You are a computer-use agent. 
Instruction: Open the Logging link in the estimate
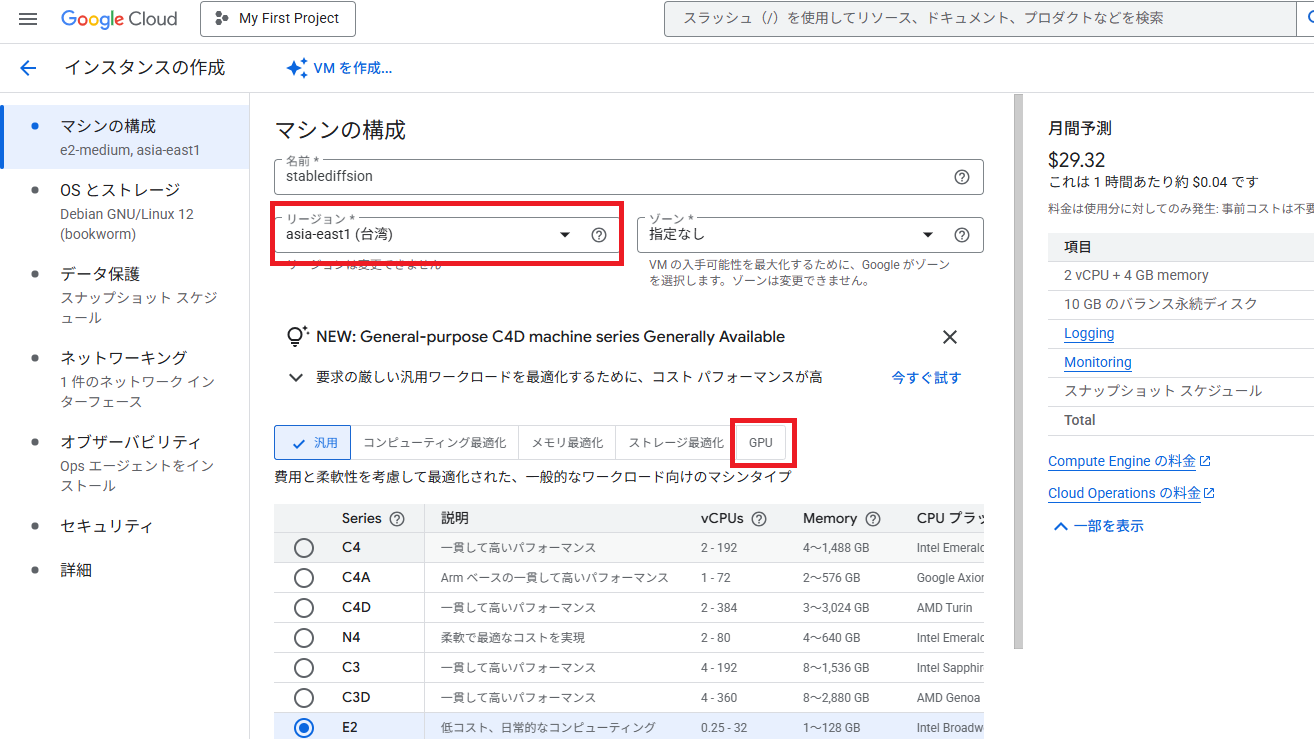tap(1089, 333)
